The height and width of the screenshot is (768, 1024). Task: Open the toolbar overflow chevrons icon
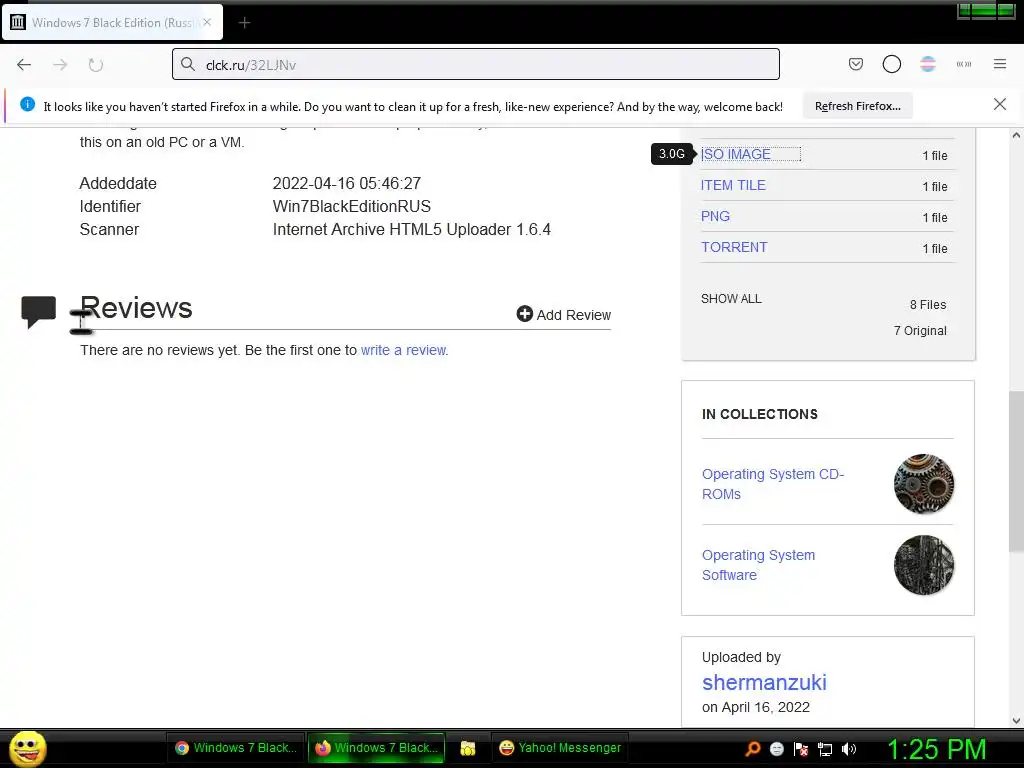(964, 64)
